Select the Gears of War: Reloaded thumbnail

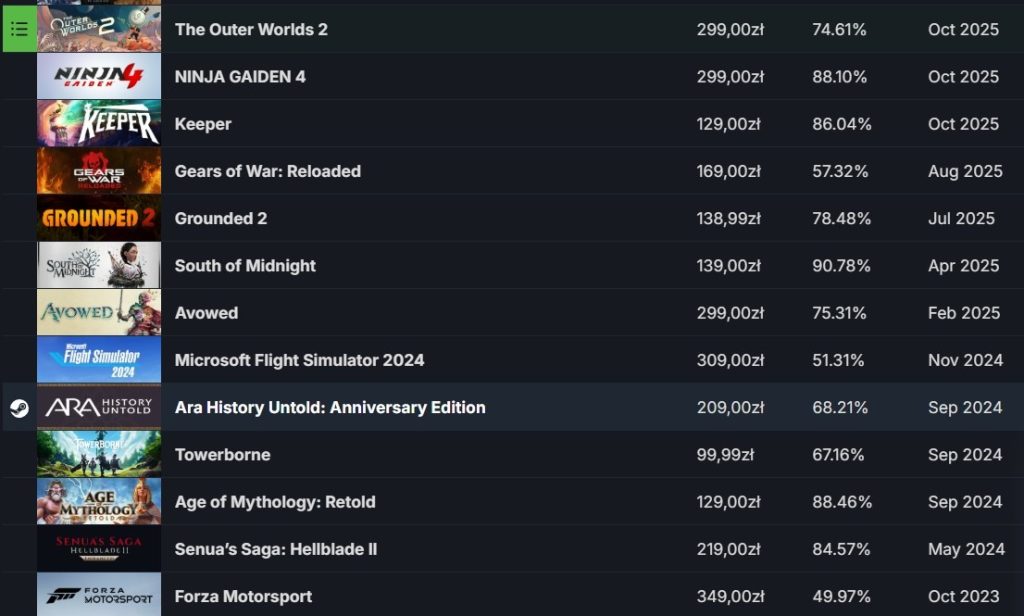tap(99, 171)
